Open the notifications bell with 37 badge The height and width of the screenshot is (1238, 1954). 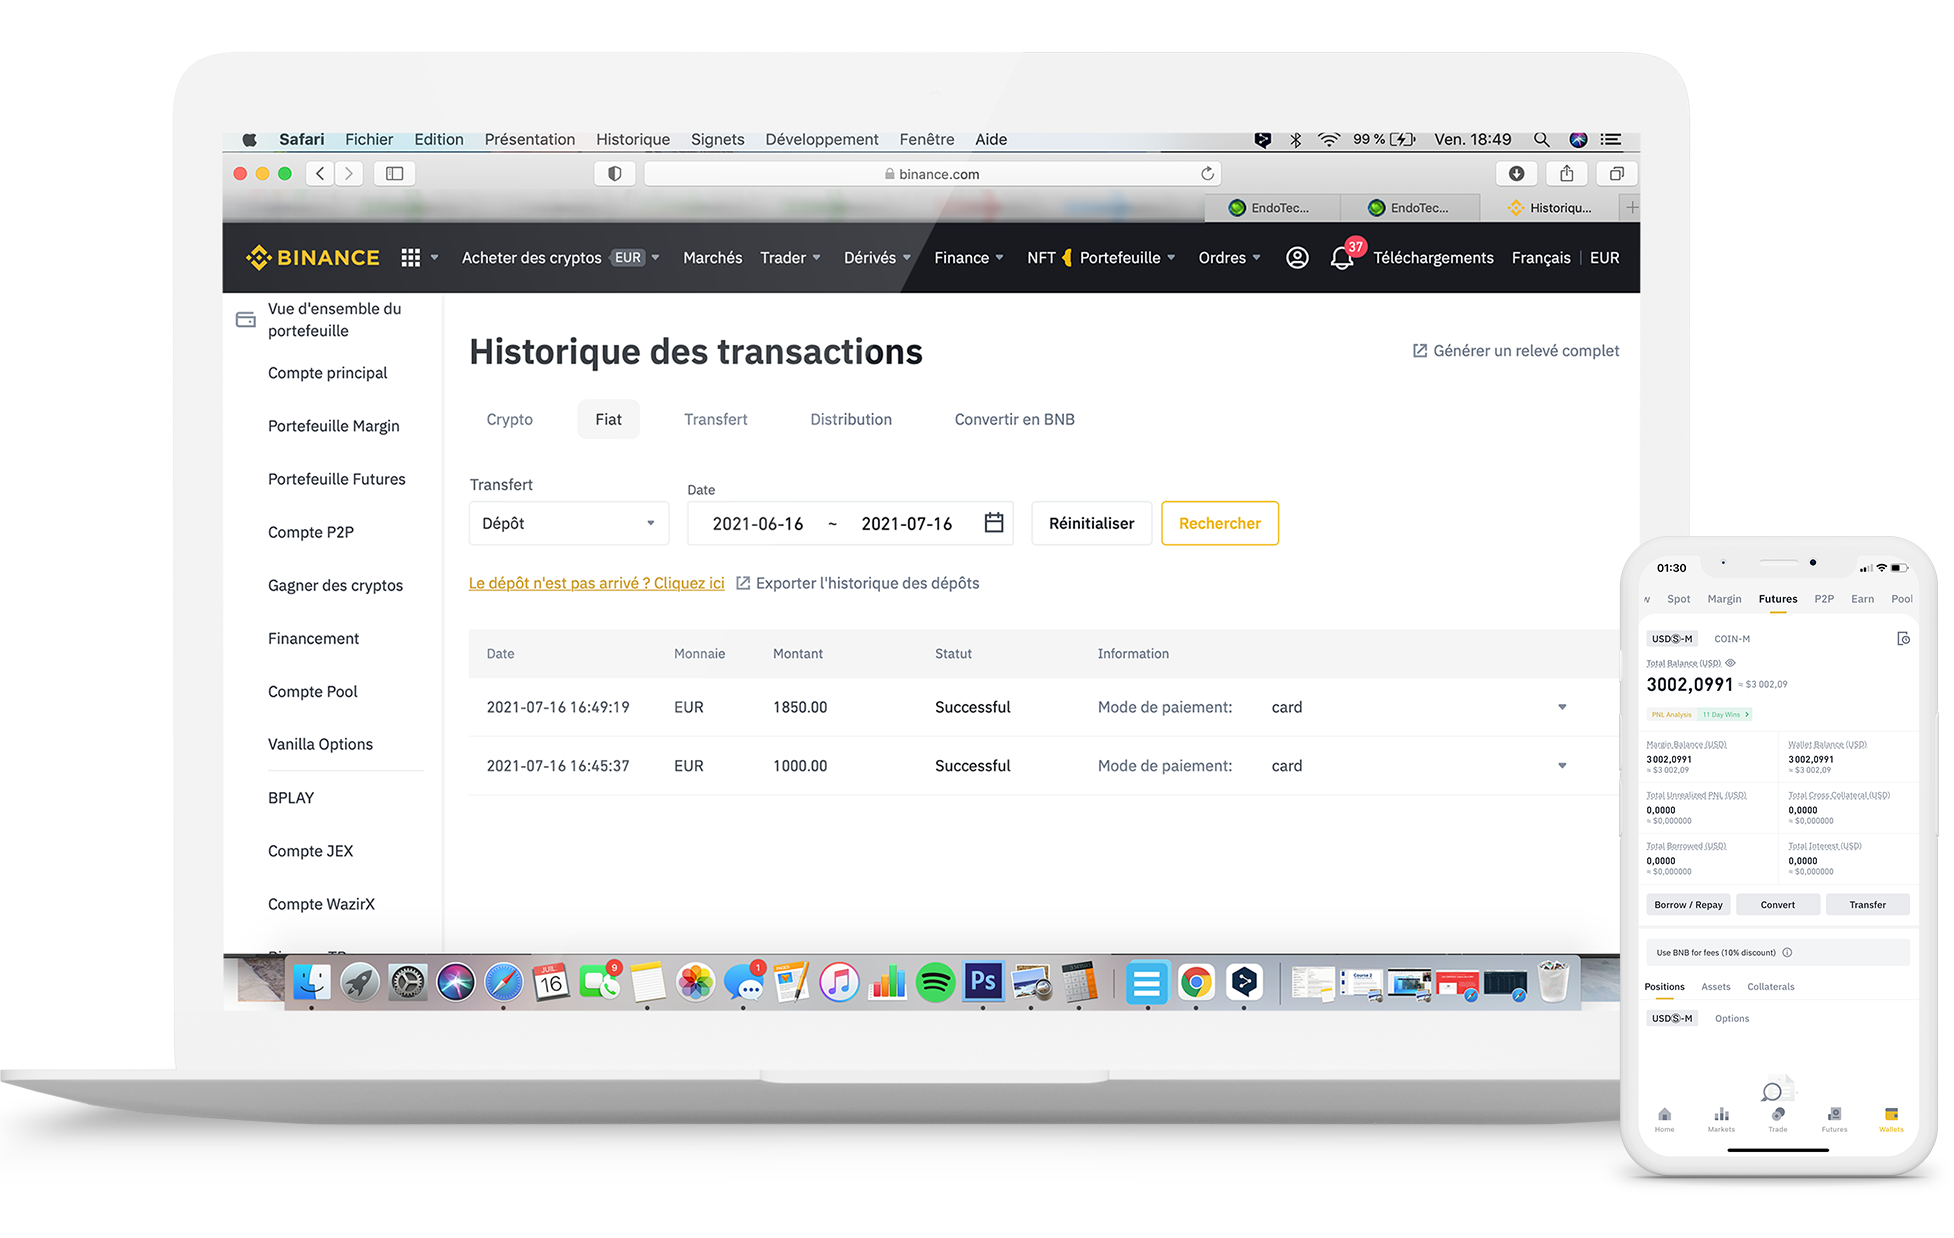[1341, 258]
